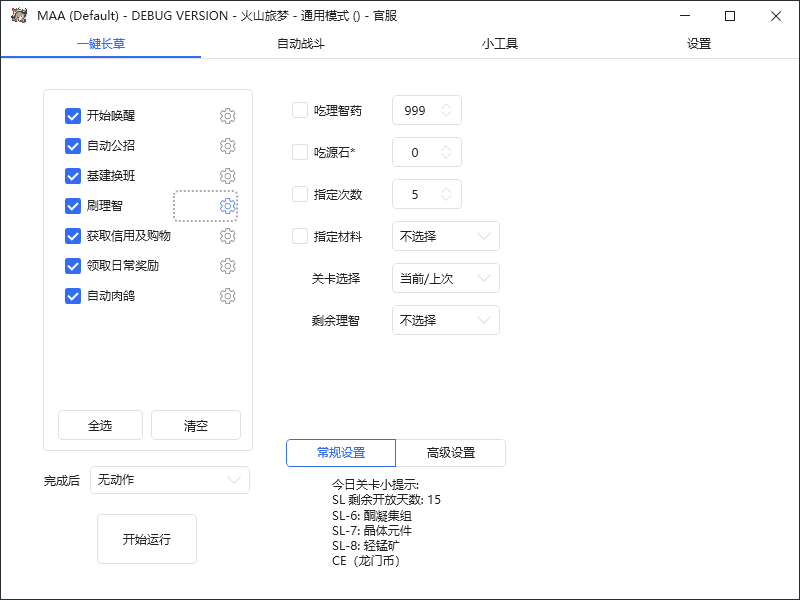Open settings gear for 开始唤醒 task
The image size is (800, 600).
(227, 116)
